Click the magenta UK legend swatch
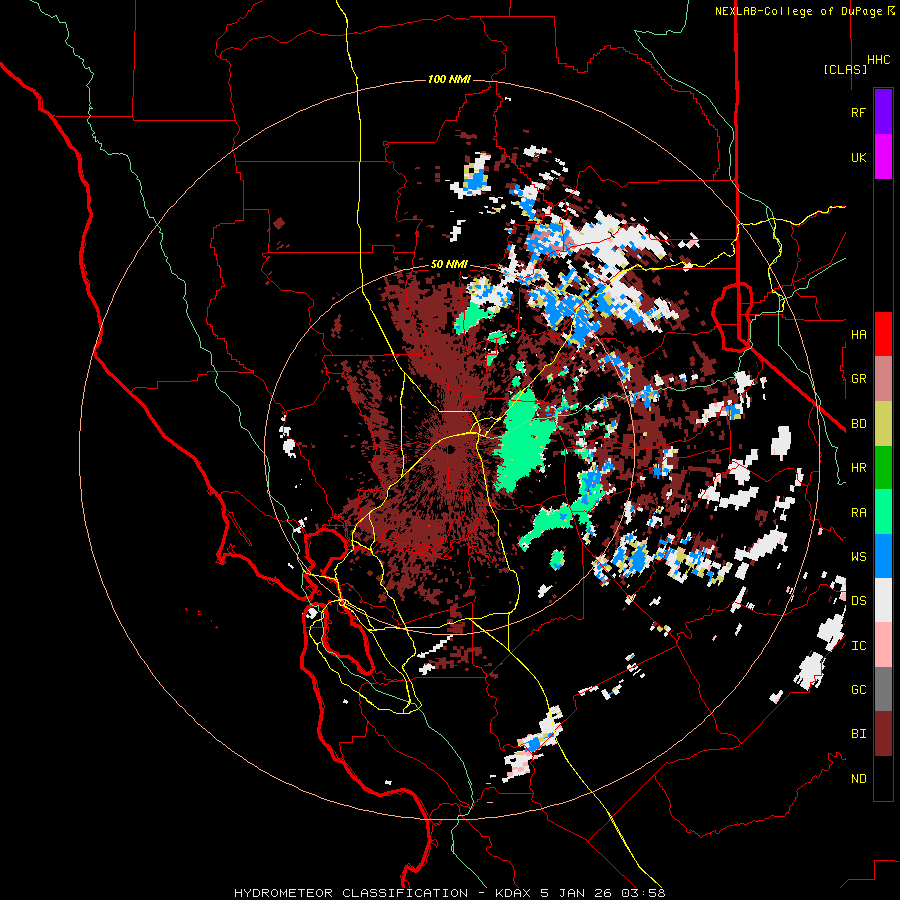Viewport: 900px width, 900px height. pyautogui.click(x=883, y=157)
